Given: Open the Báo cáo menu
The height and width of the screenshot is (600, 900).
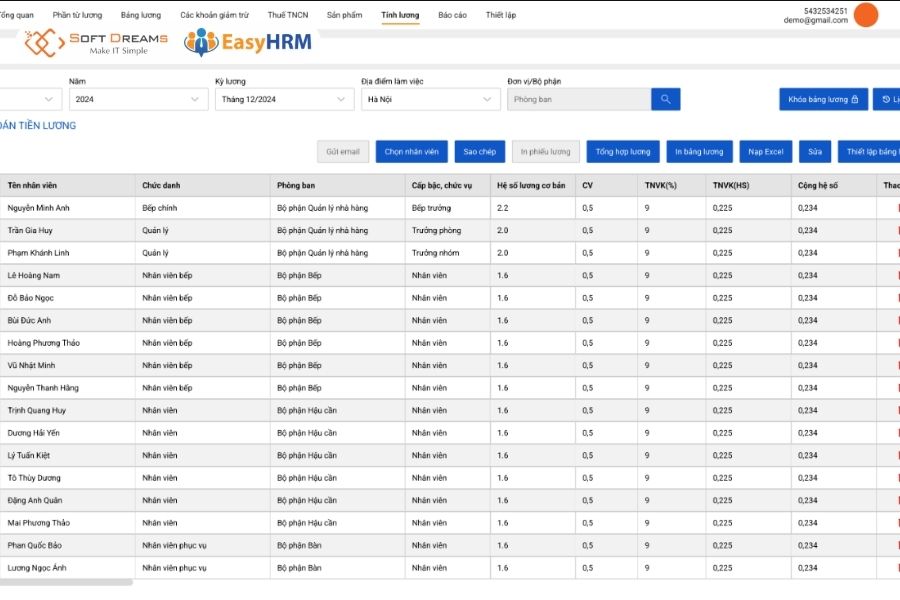Looking at the screenshot, I should pos(452,15).
